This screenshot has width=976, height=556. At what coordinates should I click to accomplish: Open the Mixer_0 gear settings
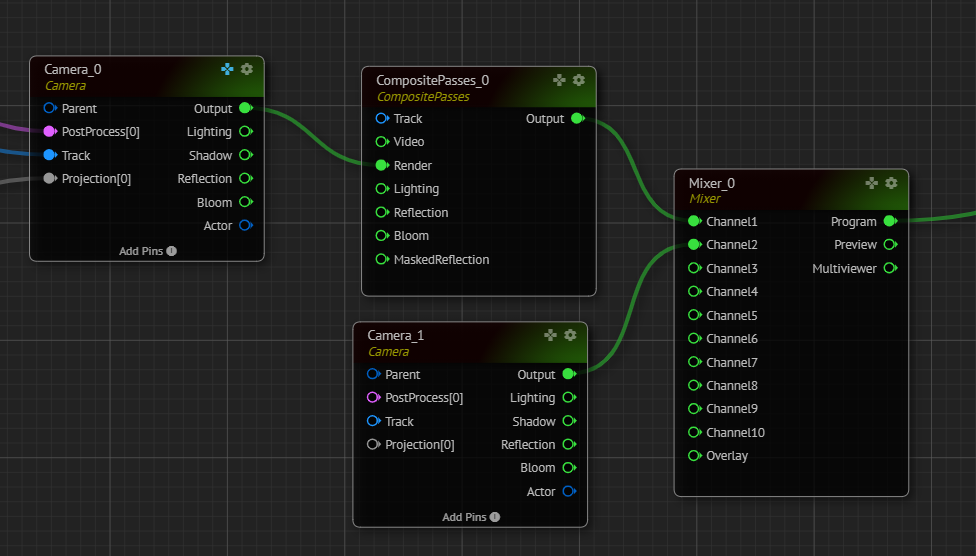coord(891,183)
